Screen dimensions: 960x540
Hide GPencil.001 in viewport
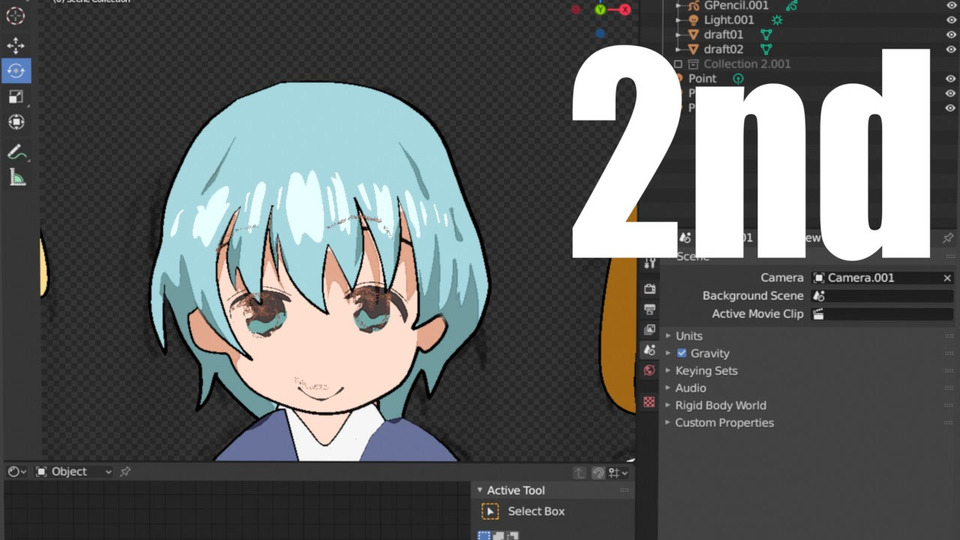[x=951, y=6]
